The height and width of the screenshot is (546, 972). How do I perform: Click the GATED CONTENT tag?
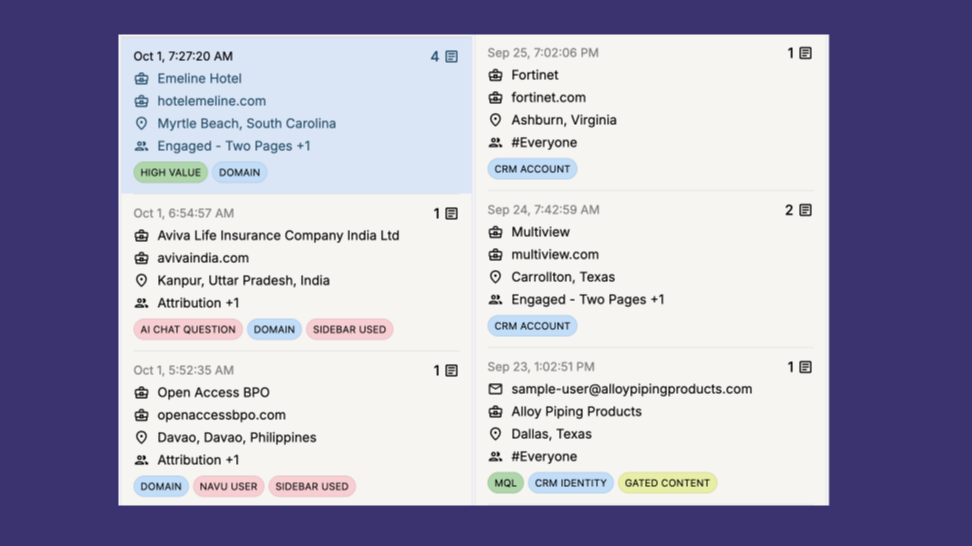tap(667, 483)
